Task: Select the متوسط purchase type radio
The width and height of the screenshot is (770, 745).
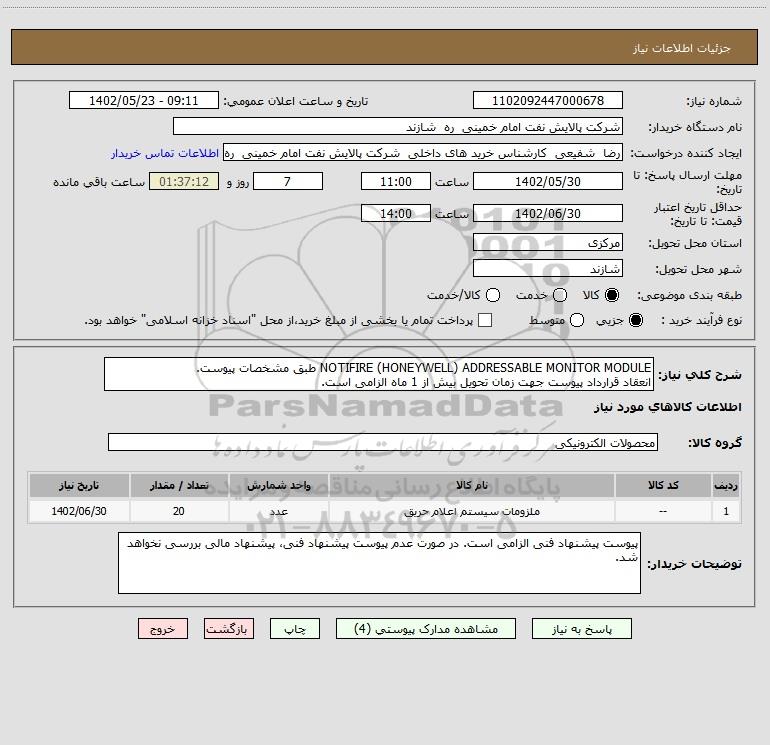Action: tap(577, 321)
